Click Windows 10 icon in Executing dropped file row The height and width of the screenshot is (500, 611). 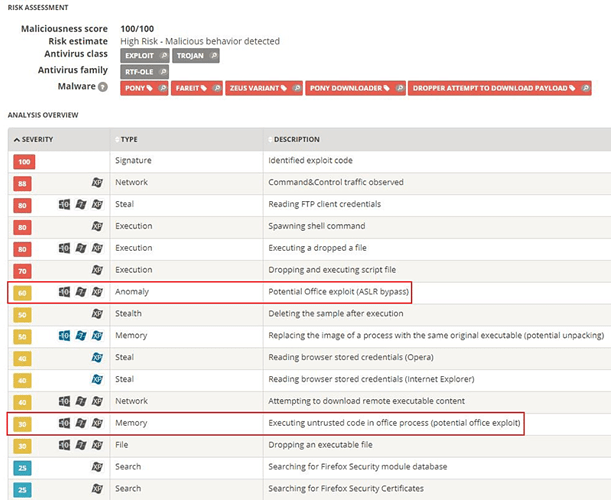point(64,248)
